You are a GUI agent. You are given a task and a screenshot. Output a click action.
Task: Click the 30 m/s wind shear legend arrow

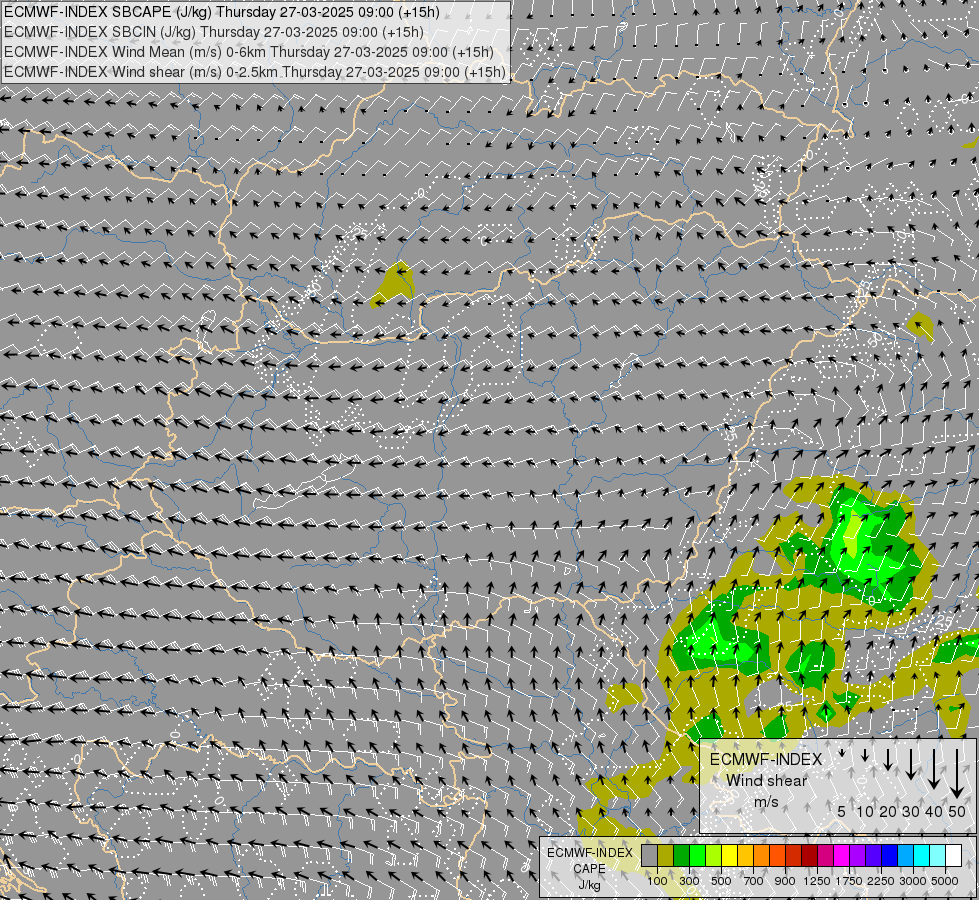click(x=911, y=764)
